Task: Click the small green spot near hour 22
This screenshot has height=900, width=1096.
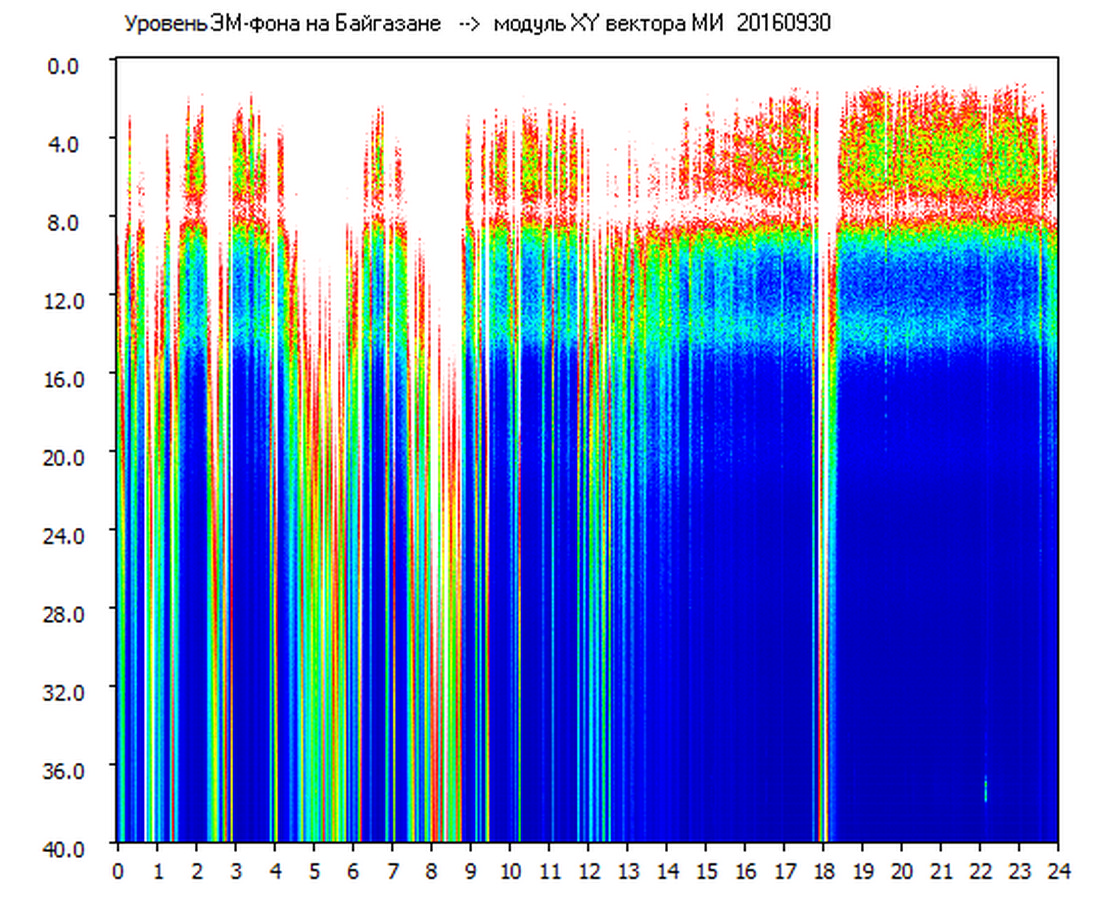Action: point(986,790)
